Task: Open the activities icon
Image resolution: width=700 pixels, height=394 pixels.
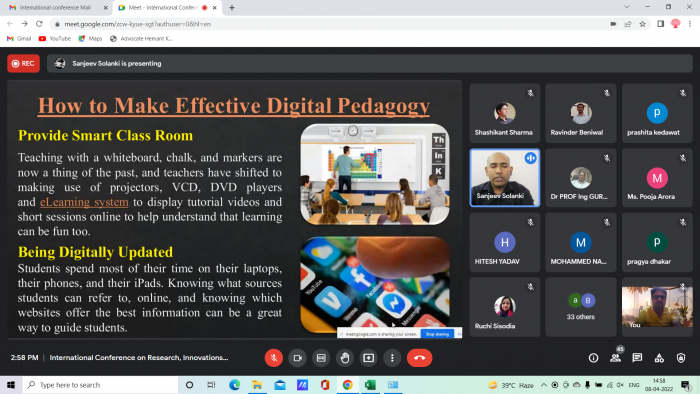Action: pyautogui.click(x=659, y=358)
